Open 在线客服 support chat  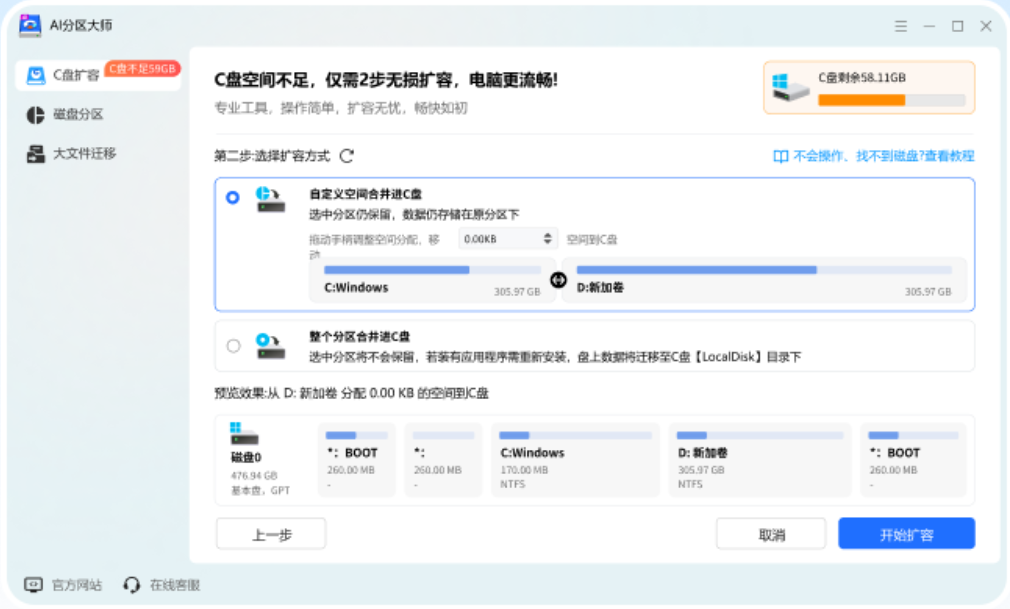175,585
